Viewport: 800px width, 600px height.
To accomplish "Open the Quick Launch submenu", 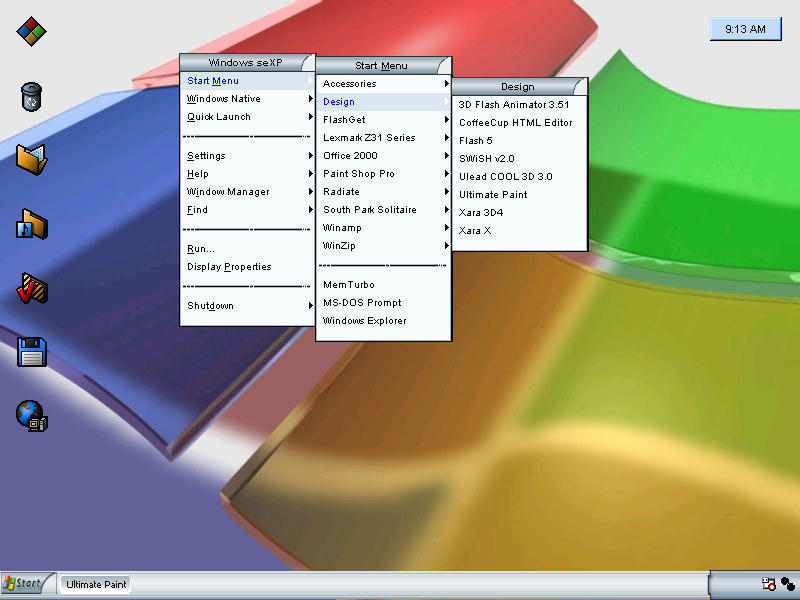I will tap(247, 117).
